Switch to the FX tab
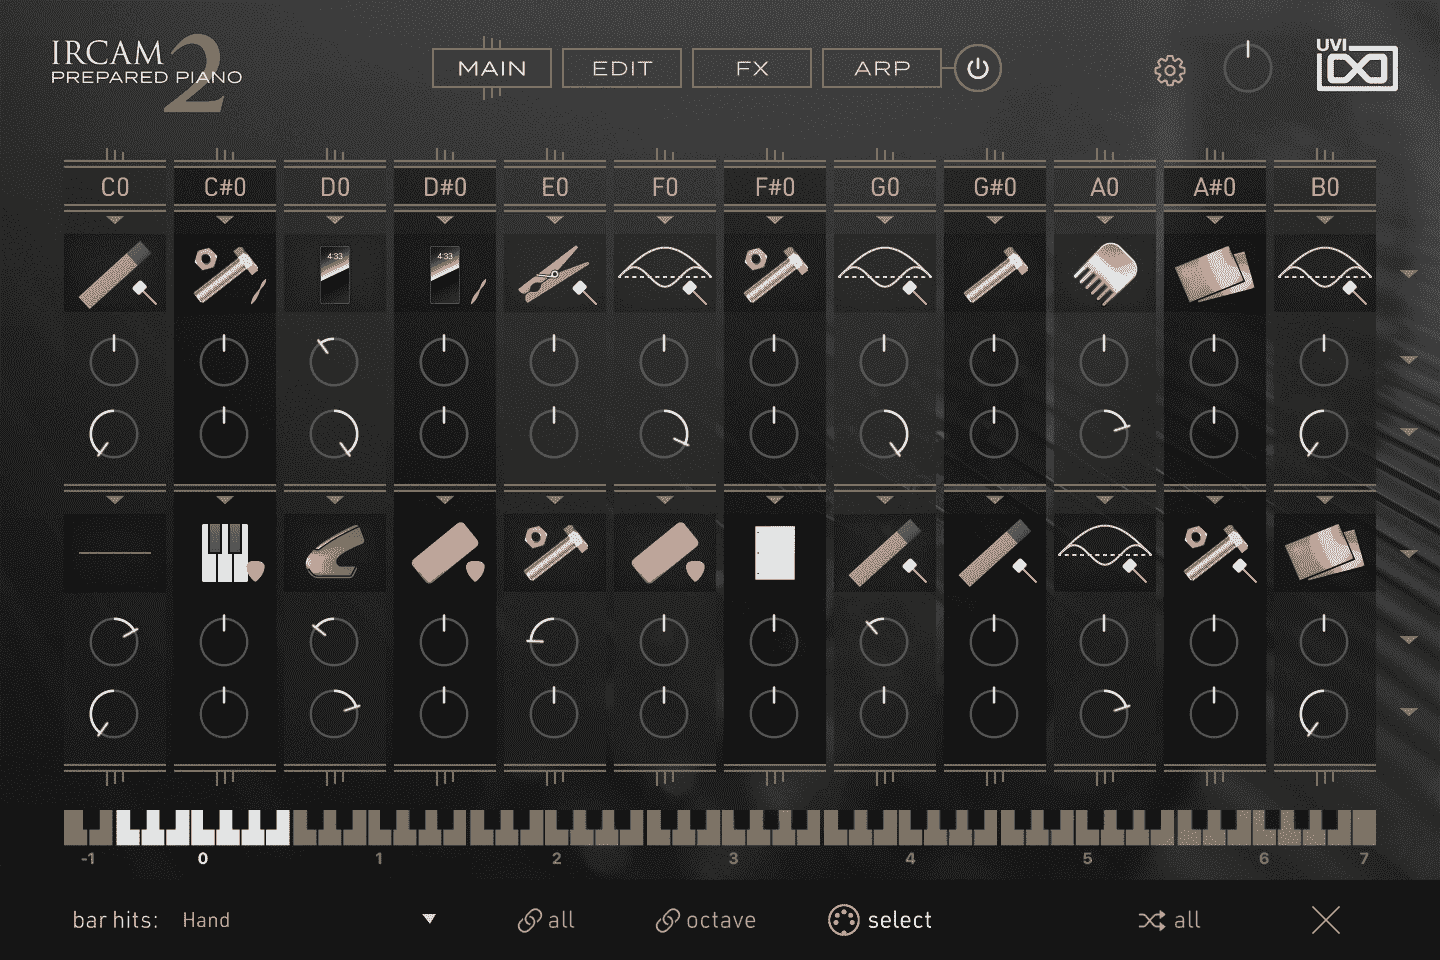Image resolution: width=1440 pixels, height=960 pixels. 751,68
